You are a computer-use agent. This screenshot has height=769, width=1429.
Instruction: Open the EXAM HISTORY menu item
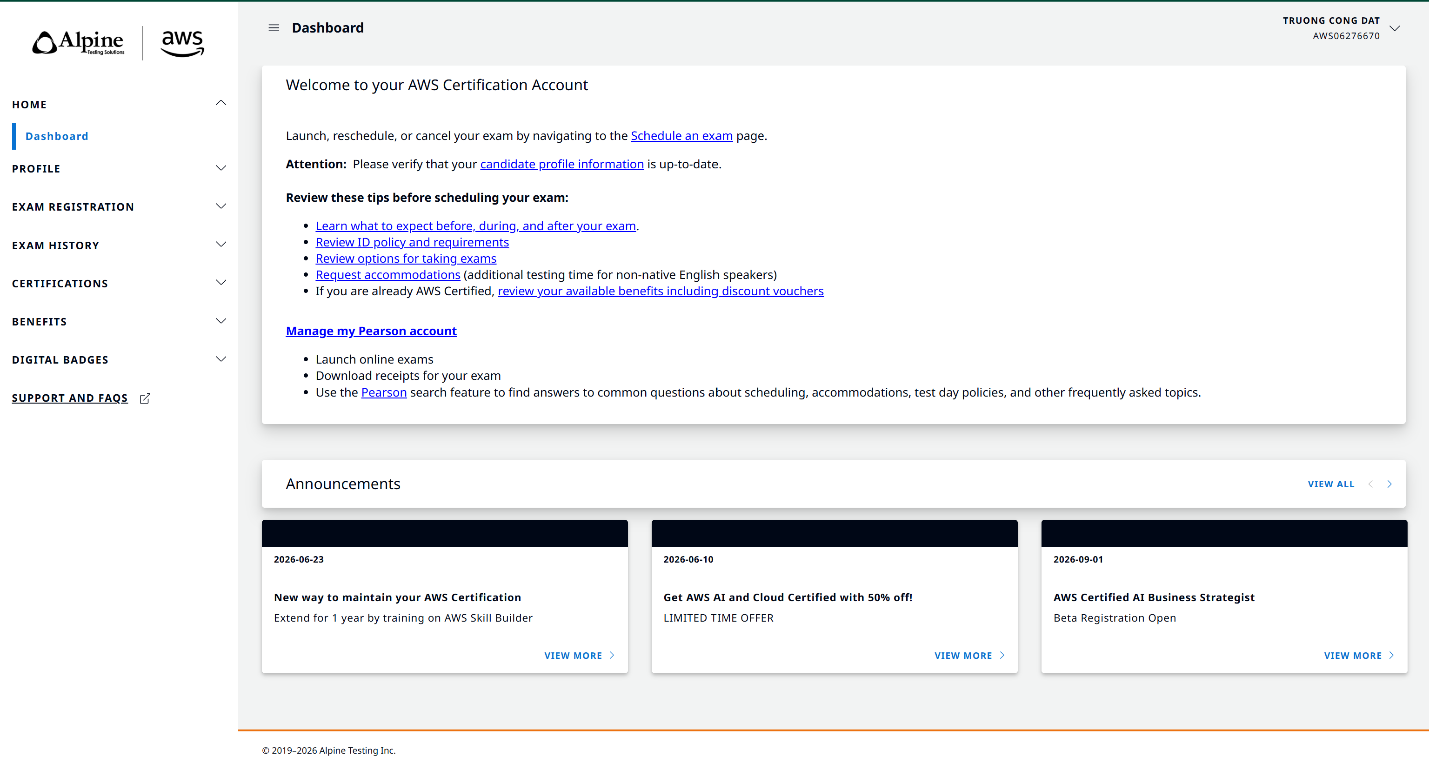pyautogui.click(x=56, y=245)
